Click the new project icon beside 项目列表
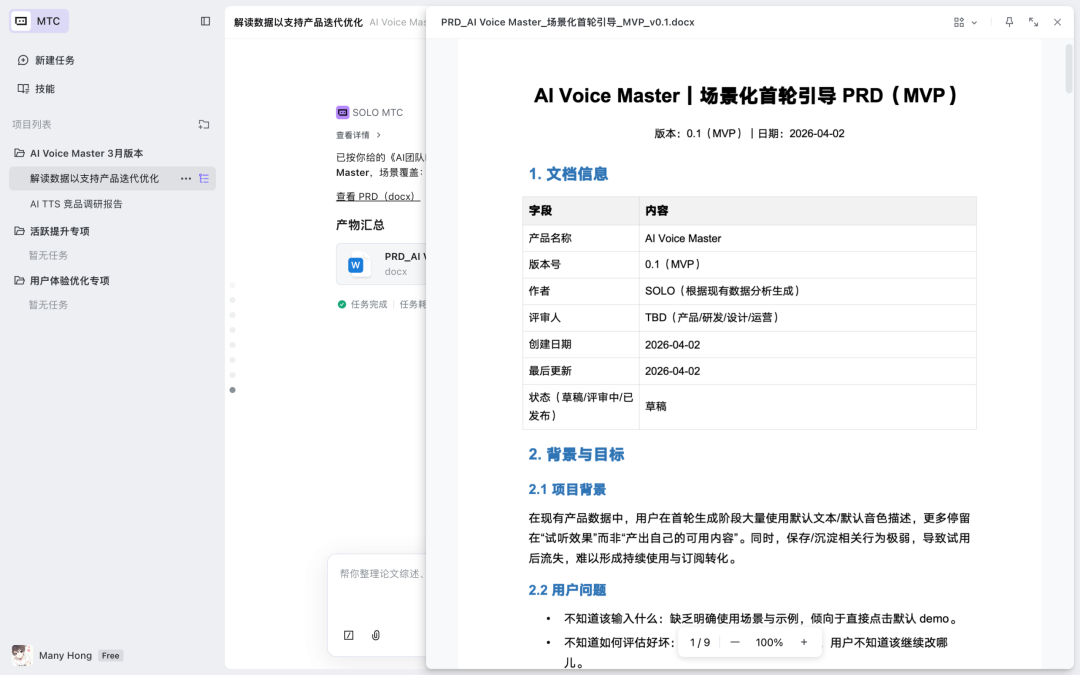 tap(204, 124)
